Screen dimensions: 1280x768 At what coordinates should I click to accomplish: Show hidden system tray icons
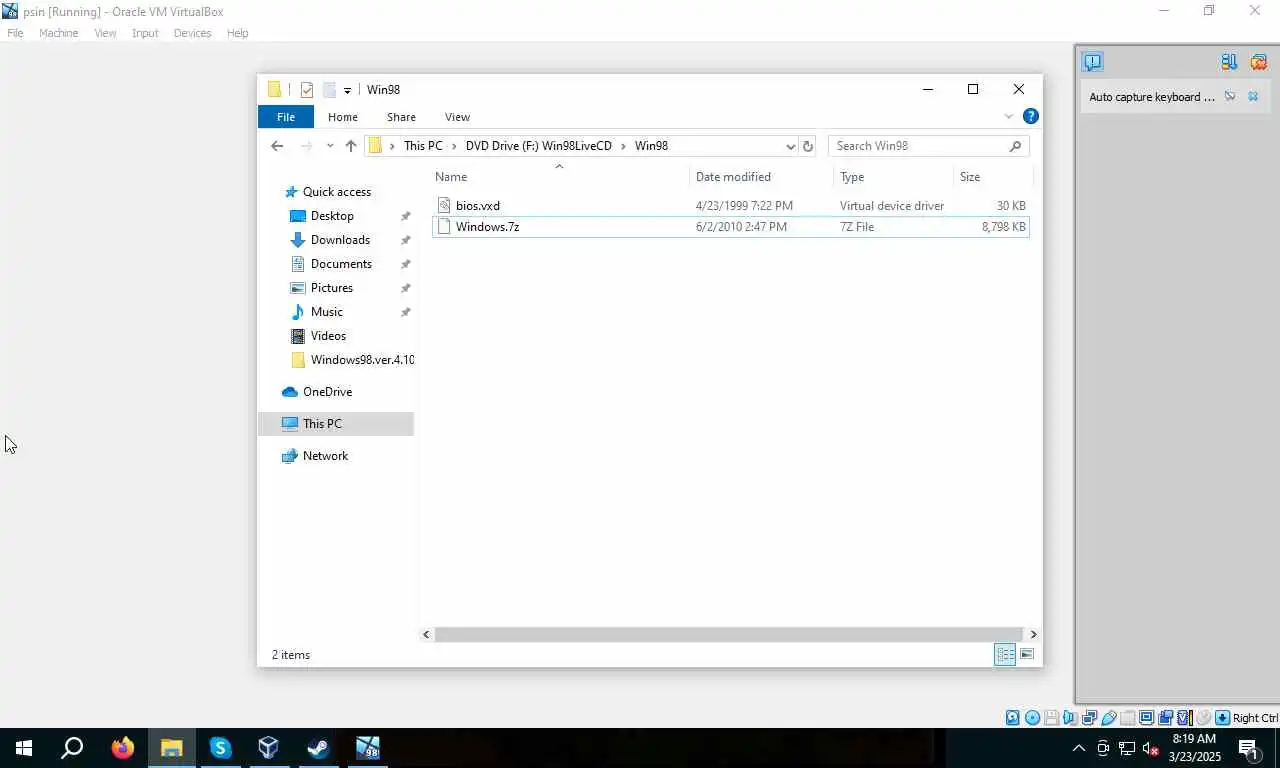click(1078, 748)
